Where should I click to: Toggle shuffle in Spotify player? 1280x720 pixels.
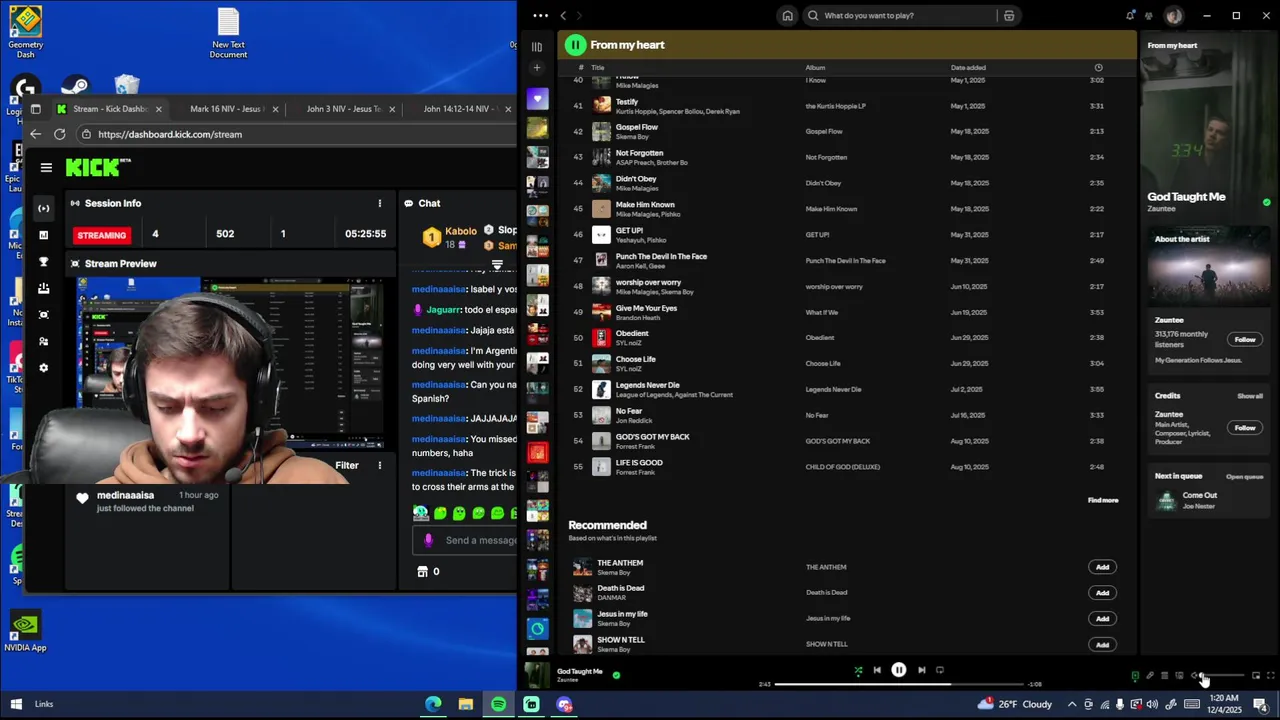pyautogui.click(x=858, y=670)
